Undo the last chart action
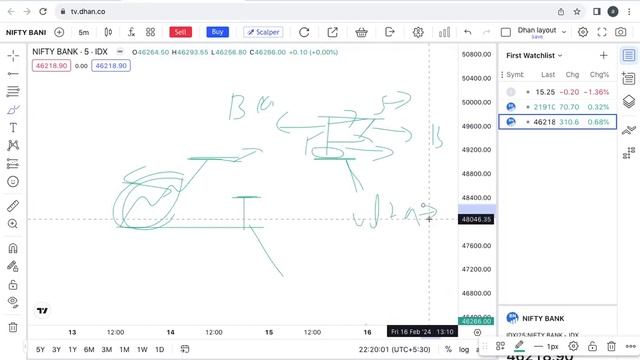The height and width of the screenshot is (360, 640). pos(468,32)
